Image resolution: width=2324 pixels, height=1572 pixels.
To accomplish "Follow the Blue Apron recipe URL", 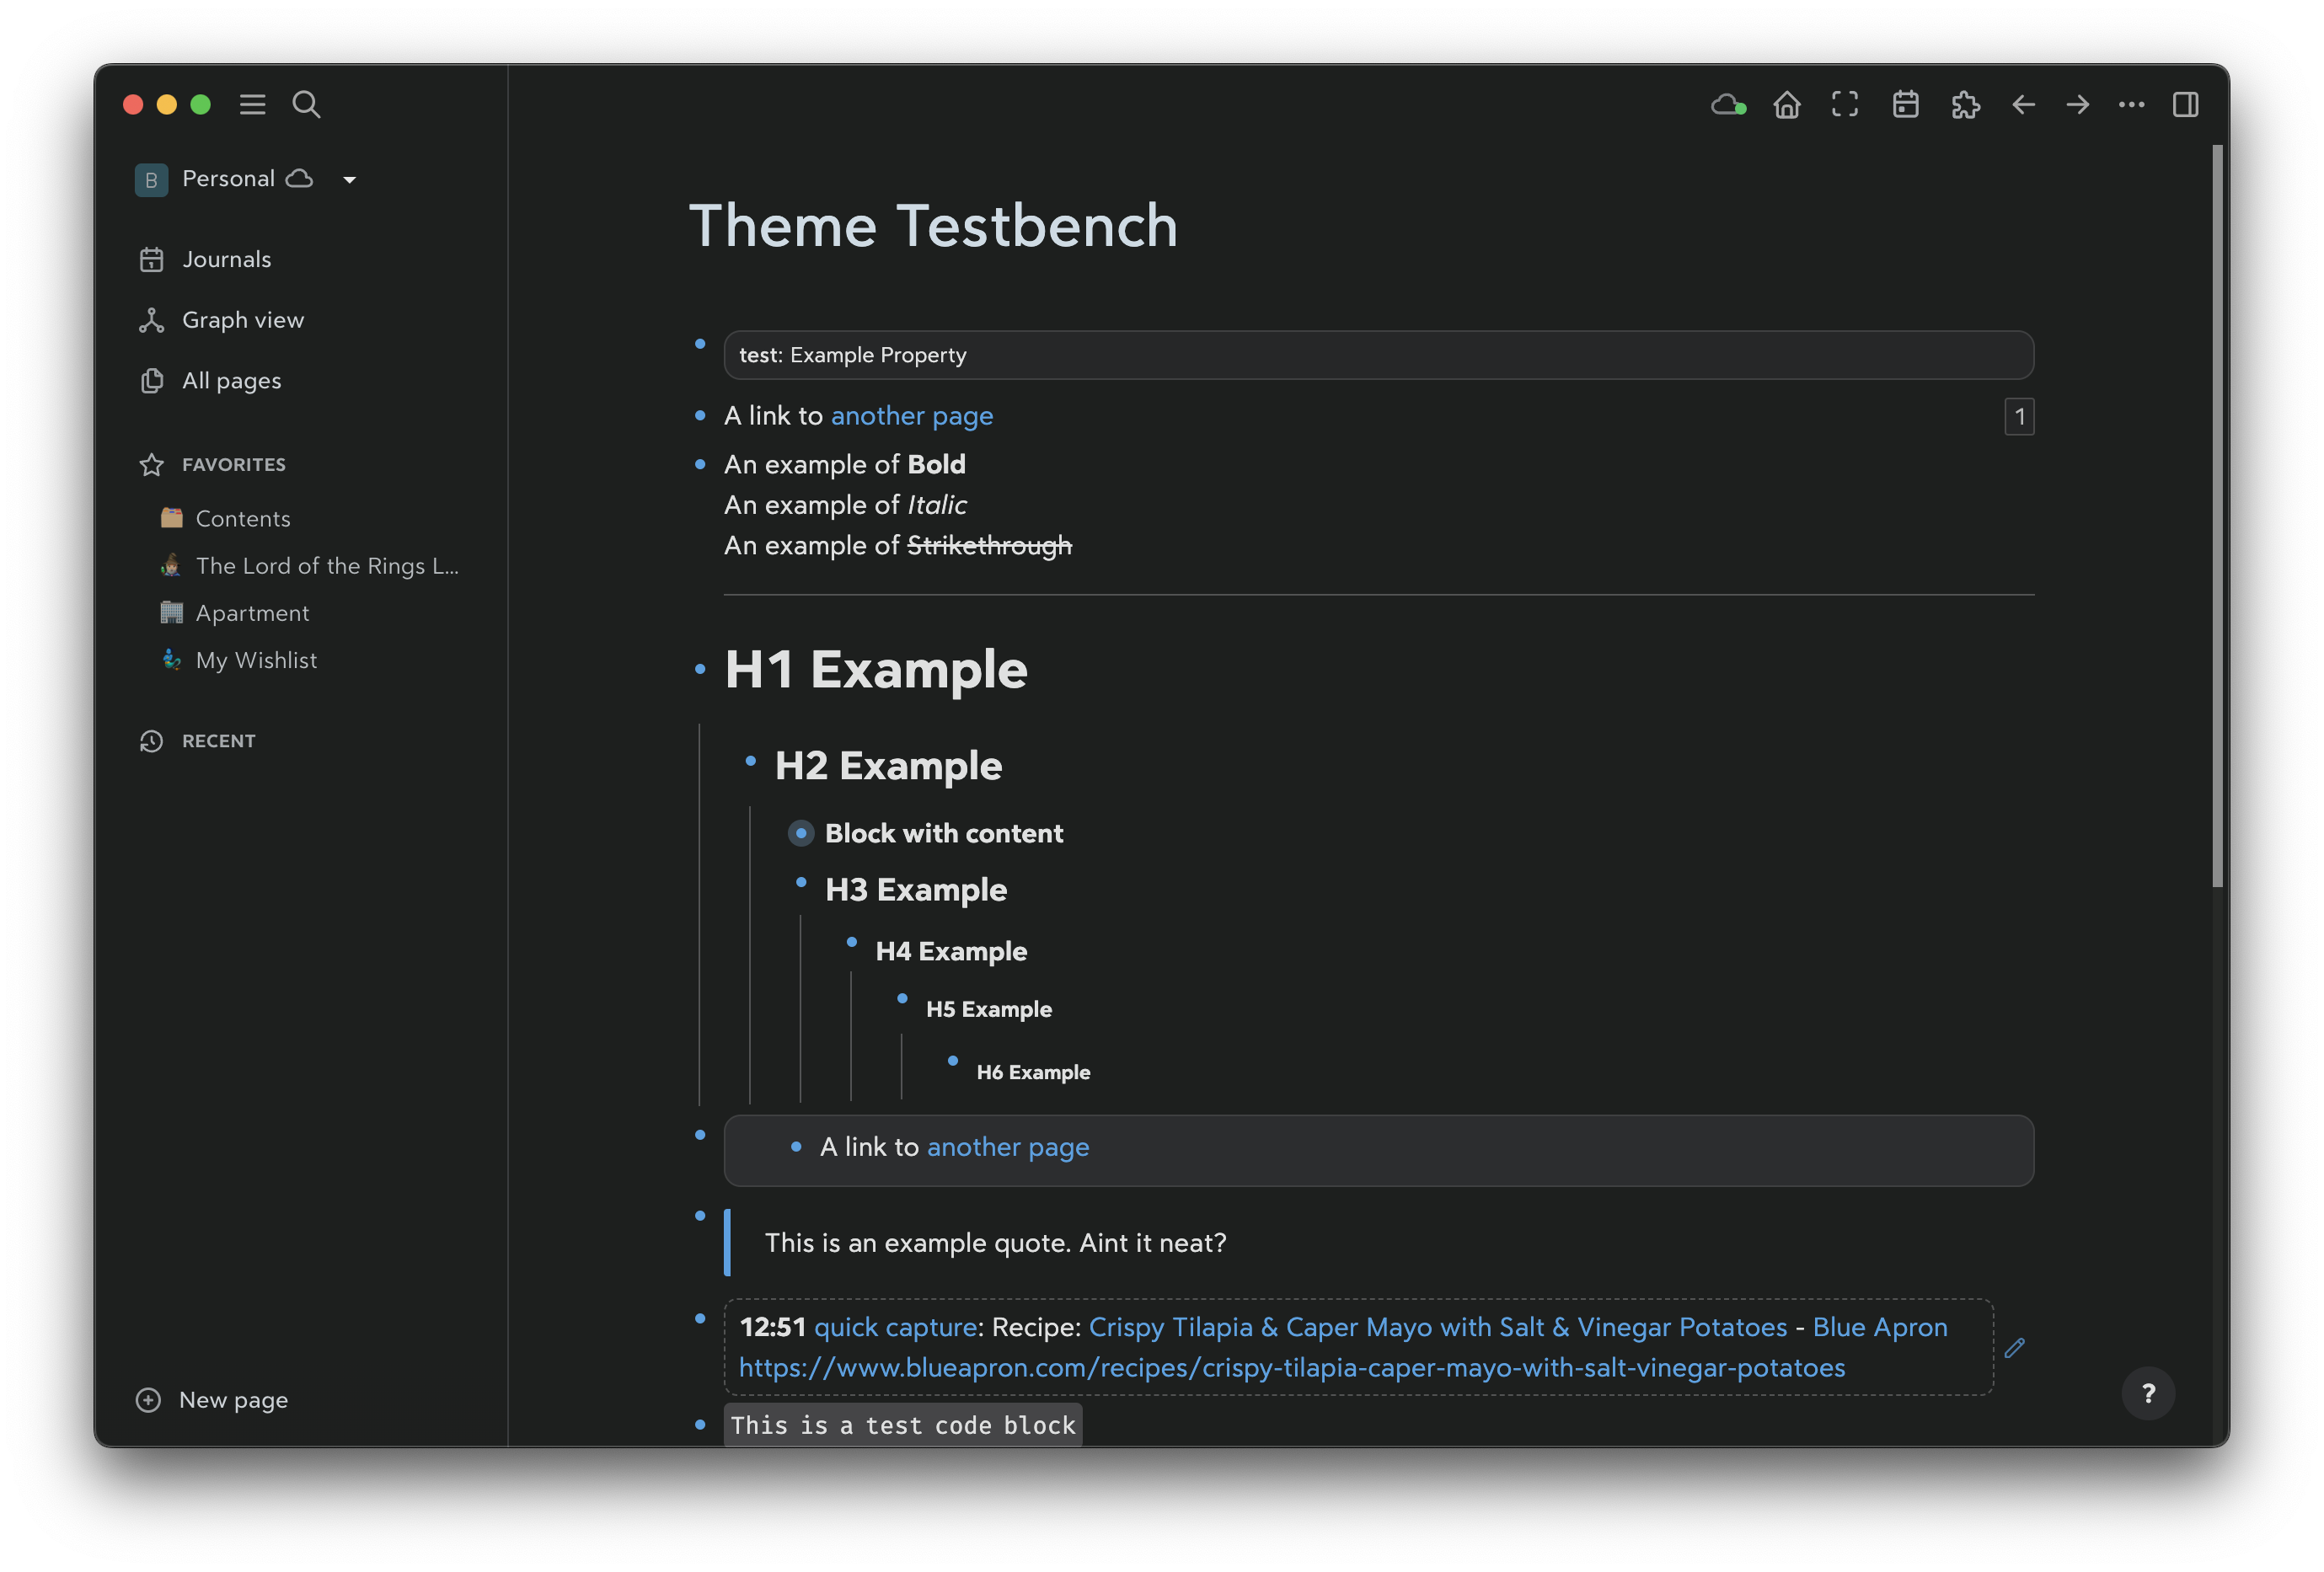I will (x=1291, y=1368).
